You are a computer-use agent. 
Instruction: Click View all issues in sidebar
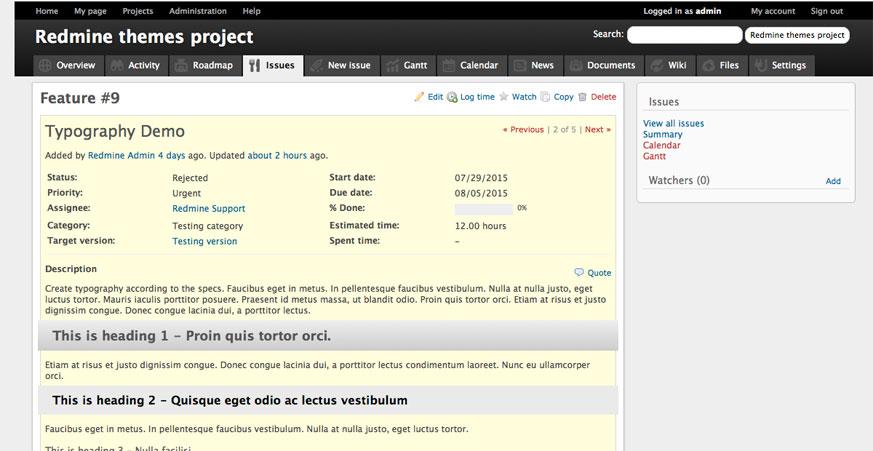(673, 124)
